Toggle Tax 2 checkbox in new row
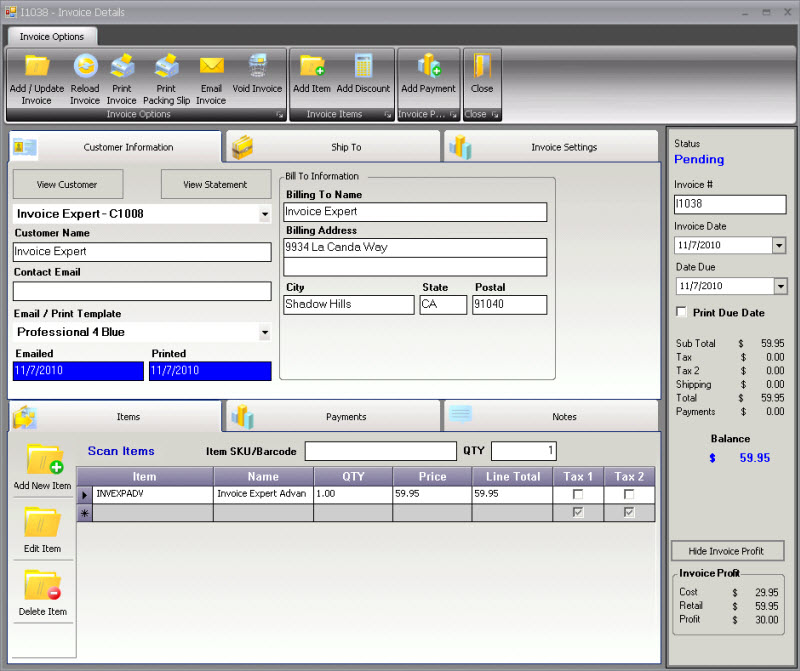 [629, 512]
